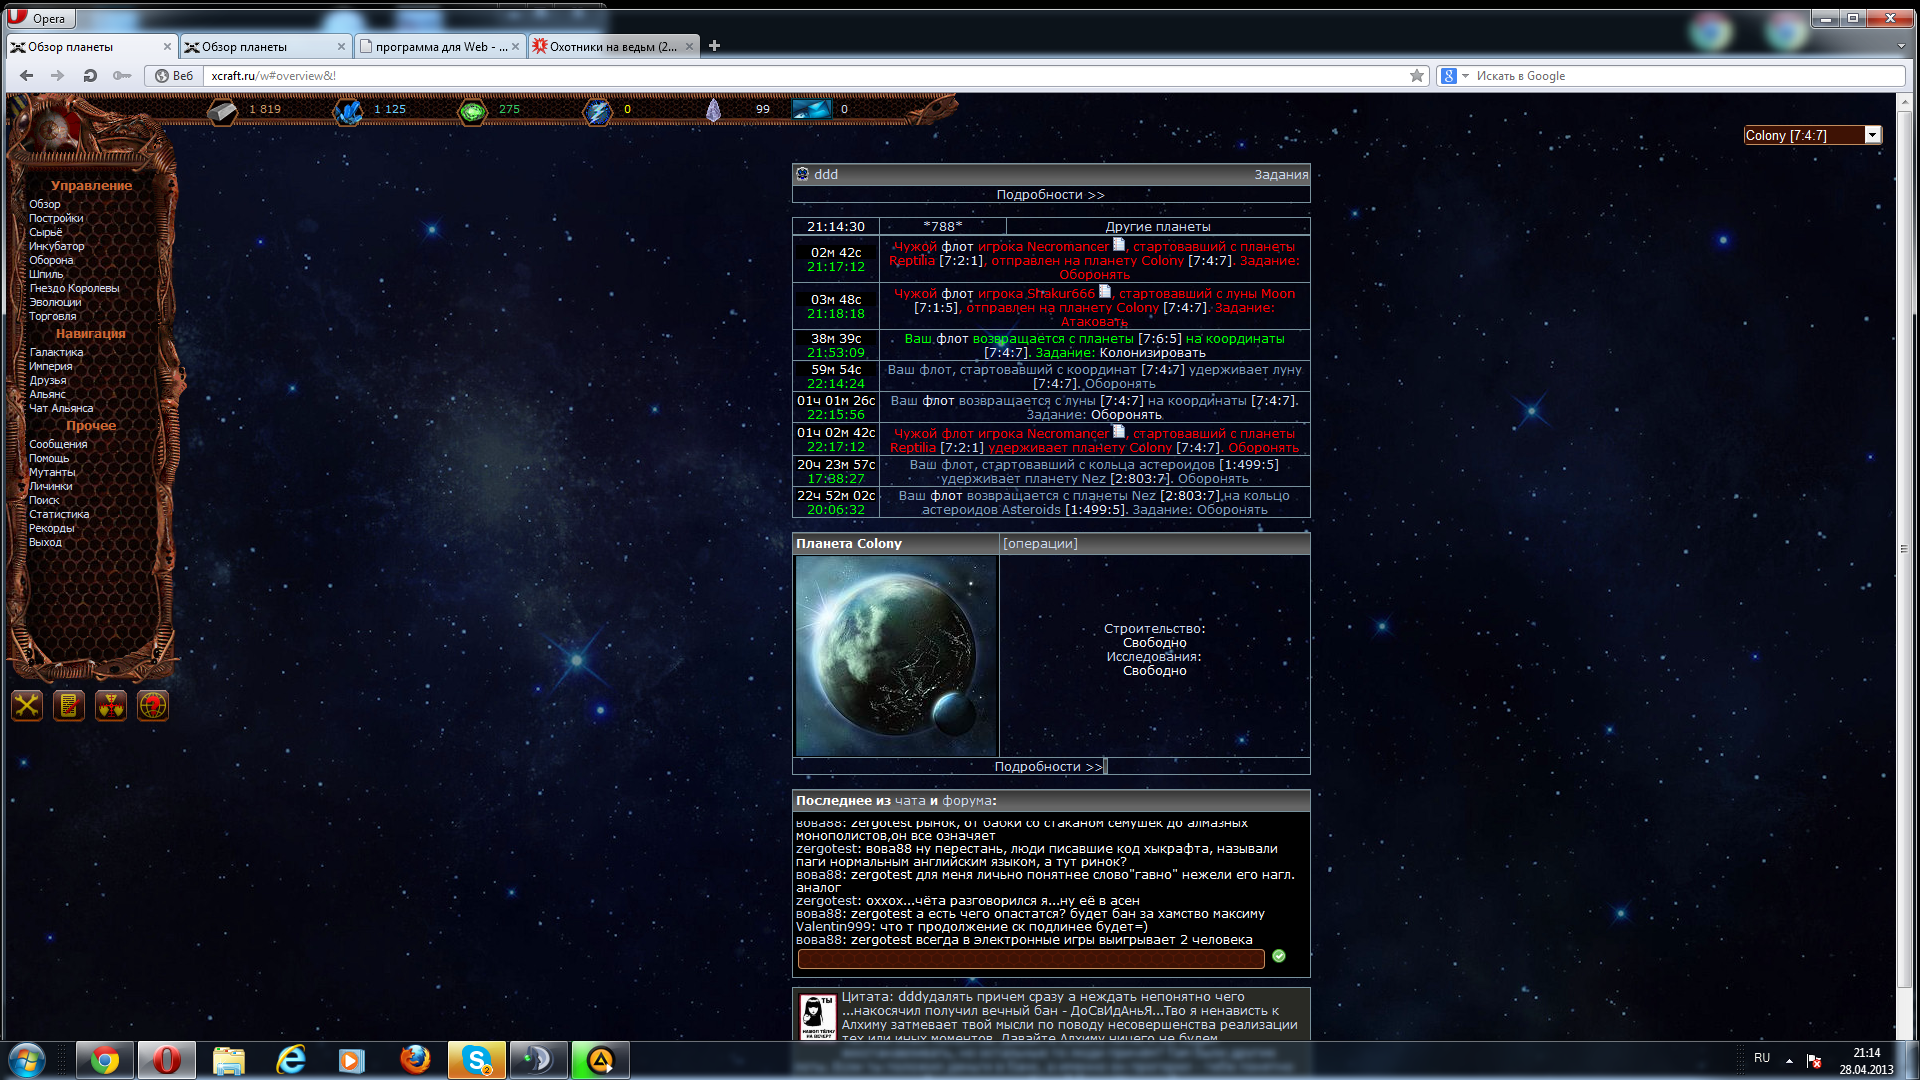Click the Colony planet image
This screenshot has height=1080, width=1920.
coord(896,656)
